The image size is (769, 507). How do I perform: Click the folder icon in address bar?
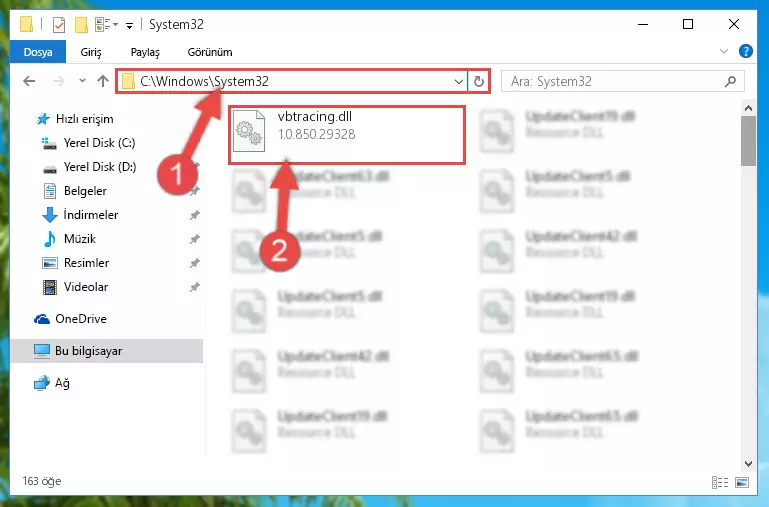coord(128,81)
